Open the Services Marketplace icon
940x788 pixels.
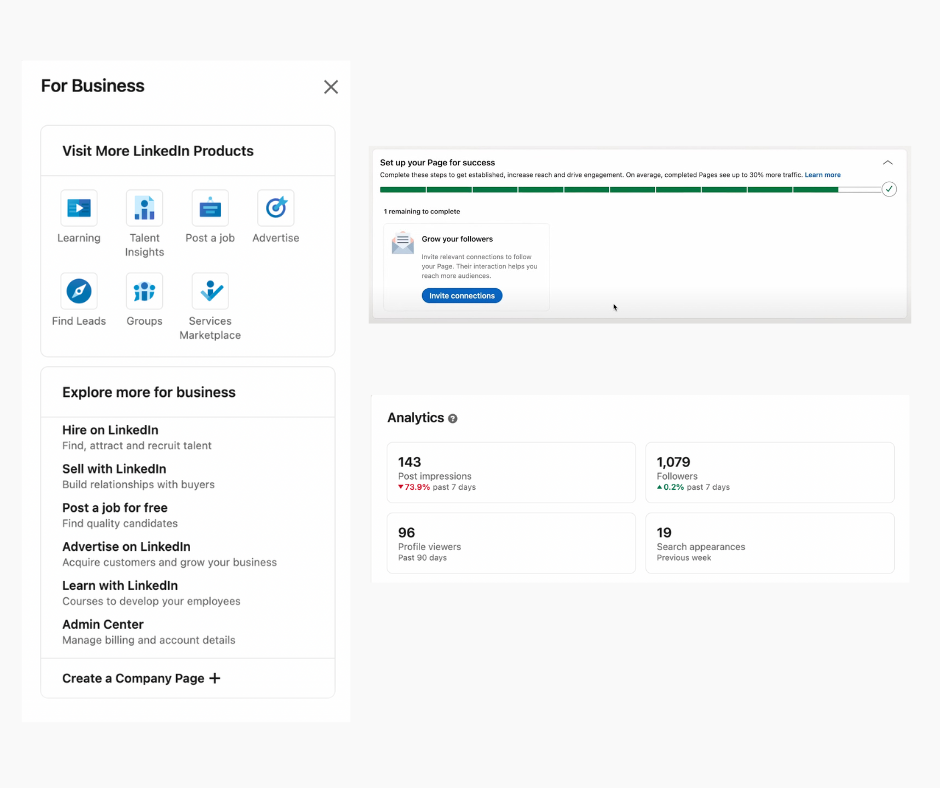click(x=210, y=291)
